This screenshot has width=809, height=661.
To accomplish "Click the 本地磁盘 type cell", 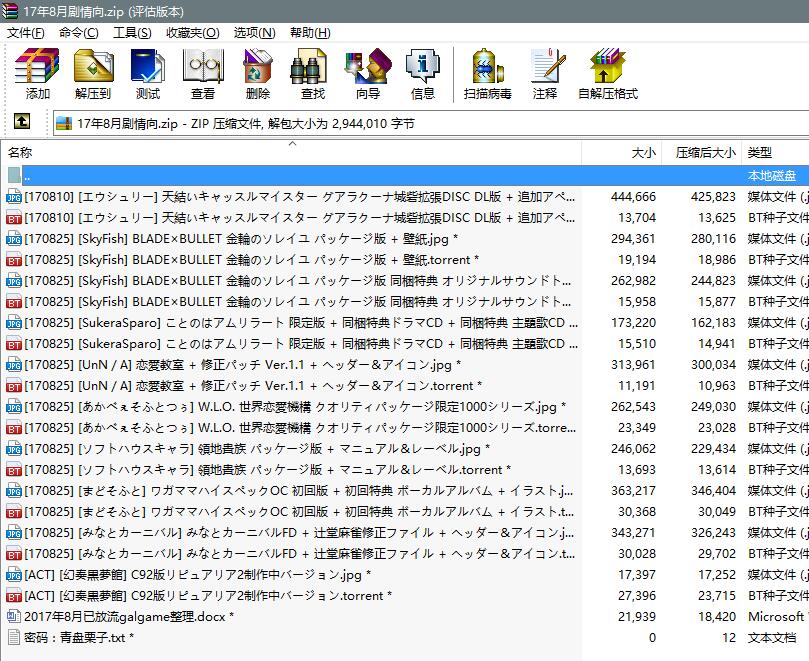I will tap(772, 176).
